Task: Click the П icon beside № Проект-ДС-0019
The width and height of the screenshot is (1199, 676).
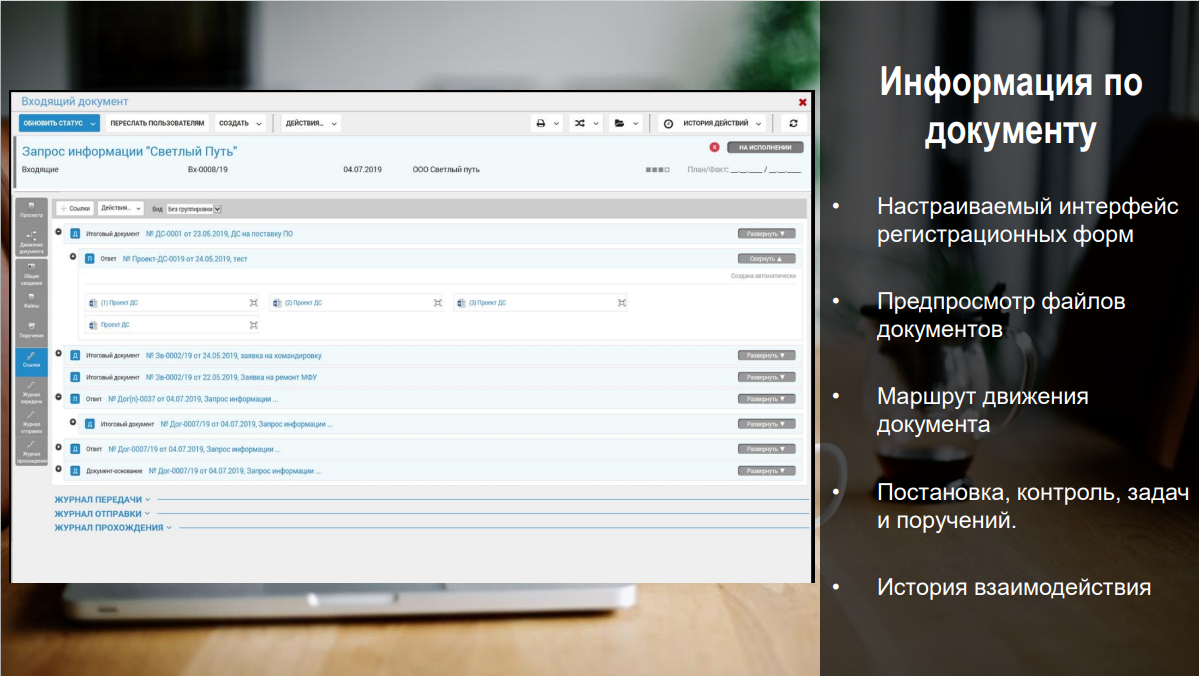Action: (89, 259)
